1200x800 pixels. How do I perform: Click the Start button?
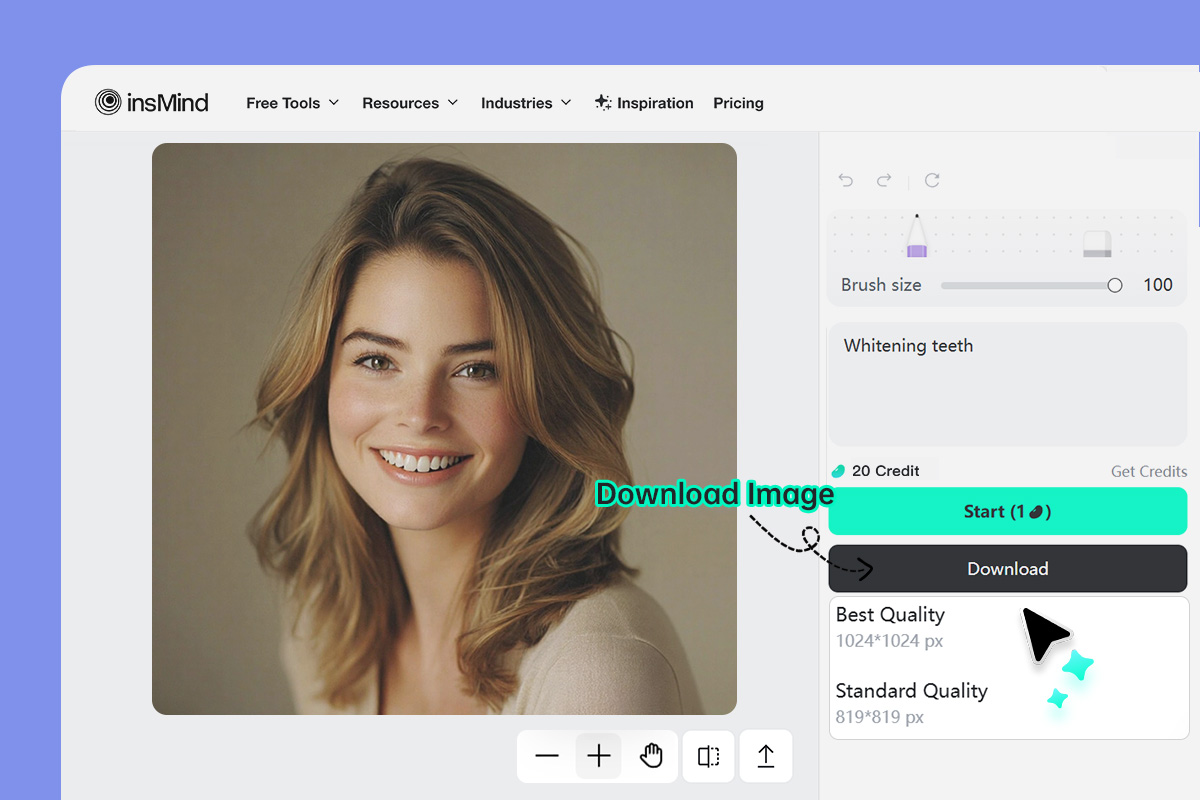point(1008,511)
